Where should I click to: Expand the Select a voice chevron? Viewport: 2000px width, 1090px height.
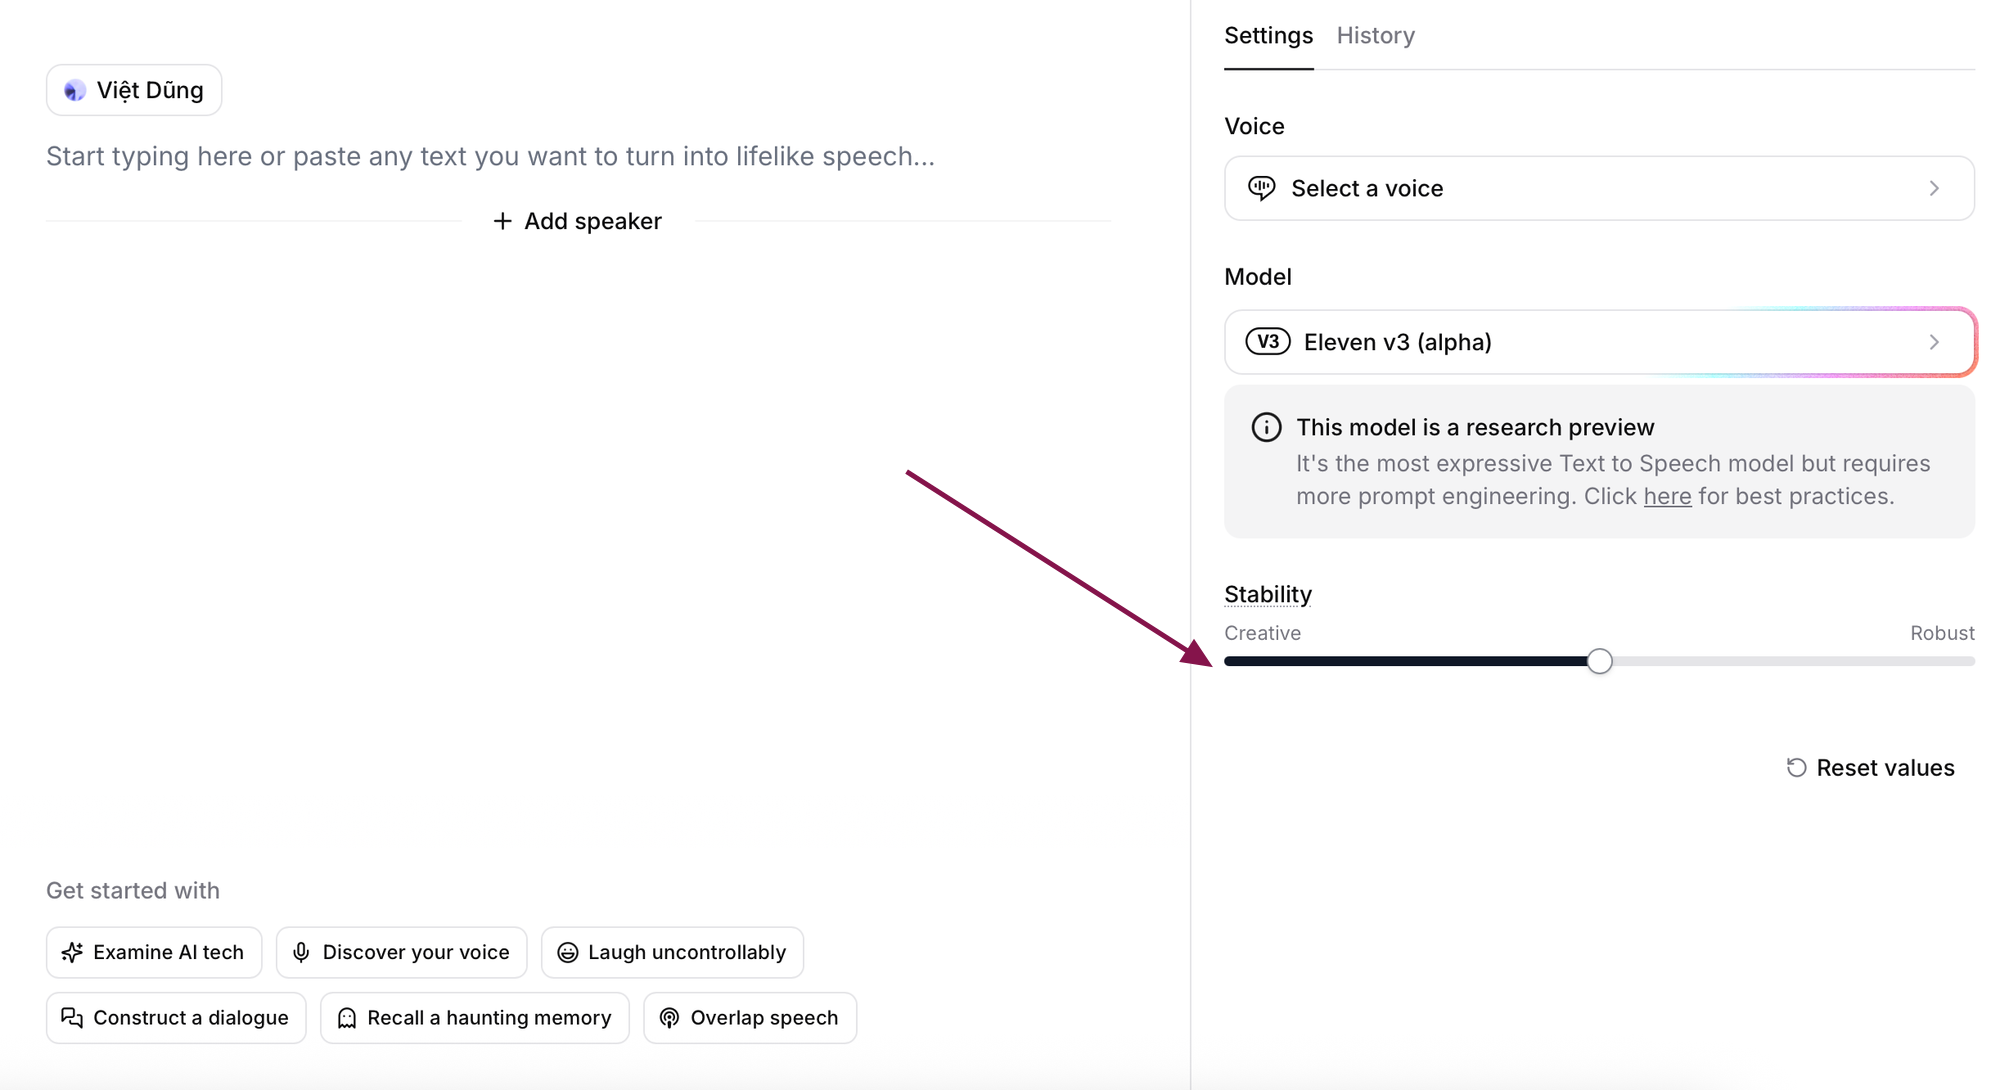click(1934, 188)
